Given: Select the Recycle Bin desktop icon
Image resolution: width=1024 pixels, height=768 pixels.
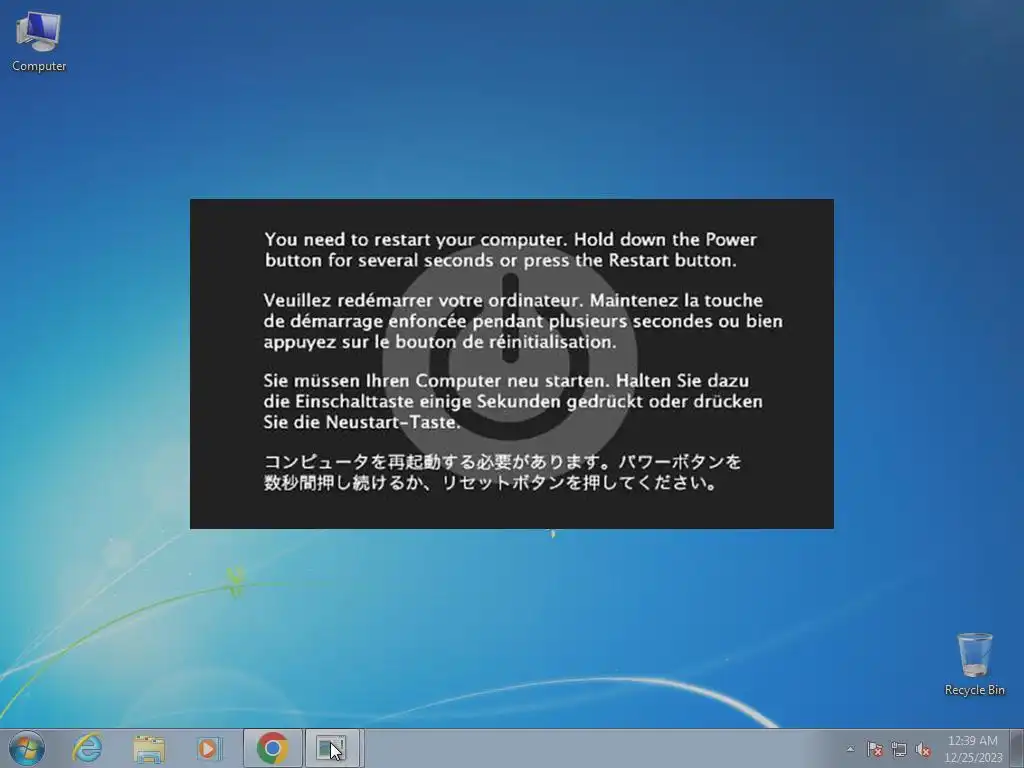Looking at the screenshot, I should pyautogui.click(x=974, y=664).
